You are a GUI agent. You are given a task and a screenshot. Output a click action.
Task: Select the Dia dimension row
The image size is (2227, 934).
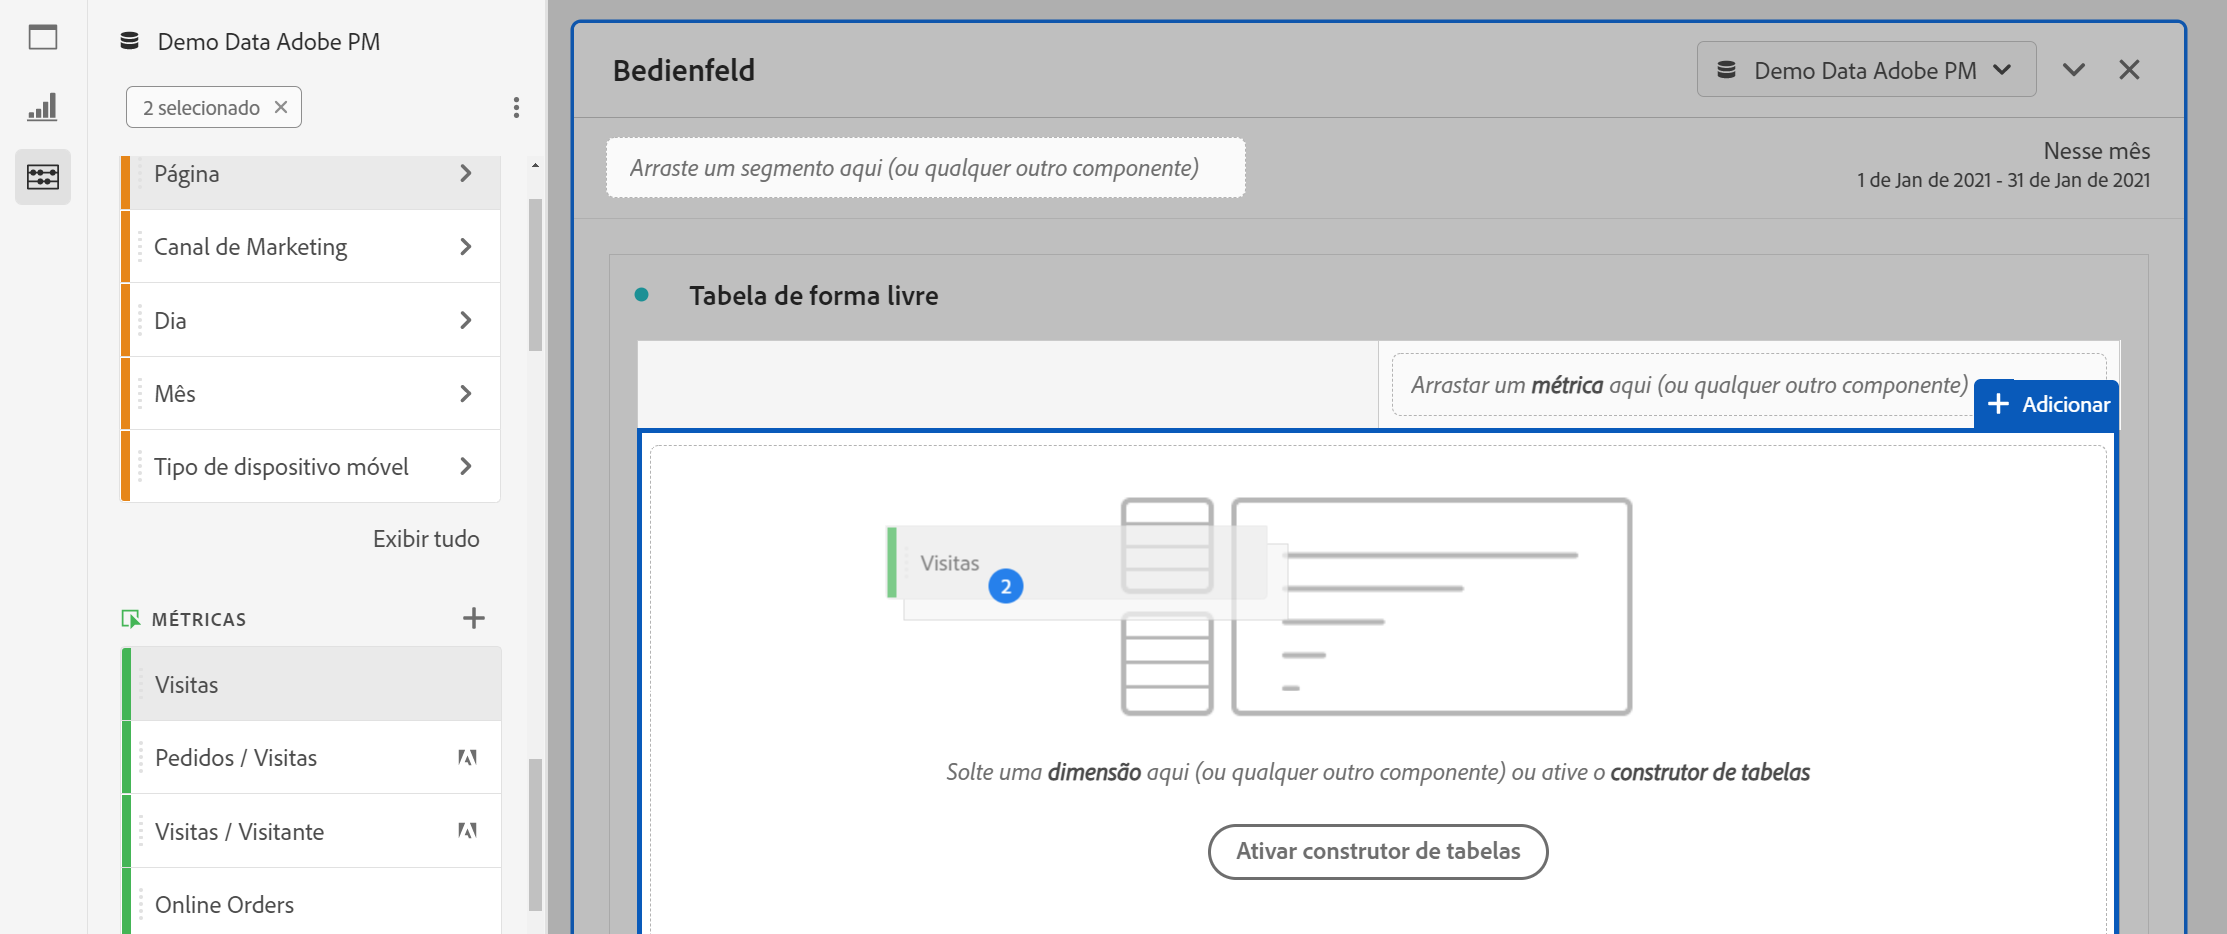point(311,320)
